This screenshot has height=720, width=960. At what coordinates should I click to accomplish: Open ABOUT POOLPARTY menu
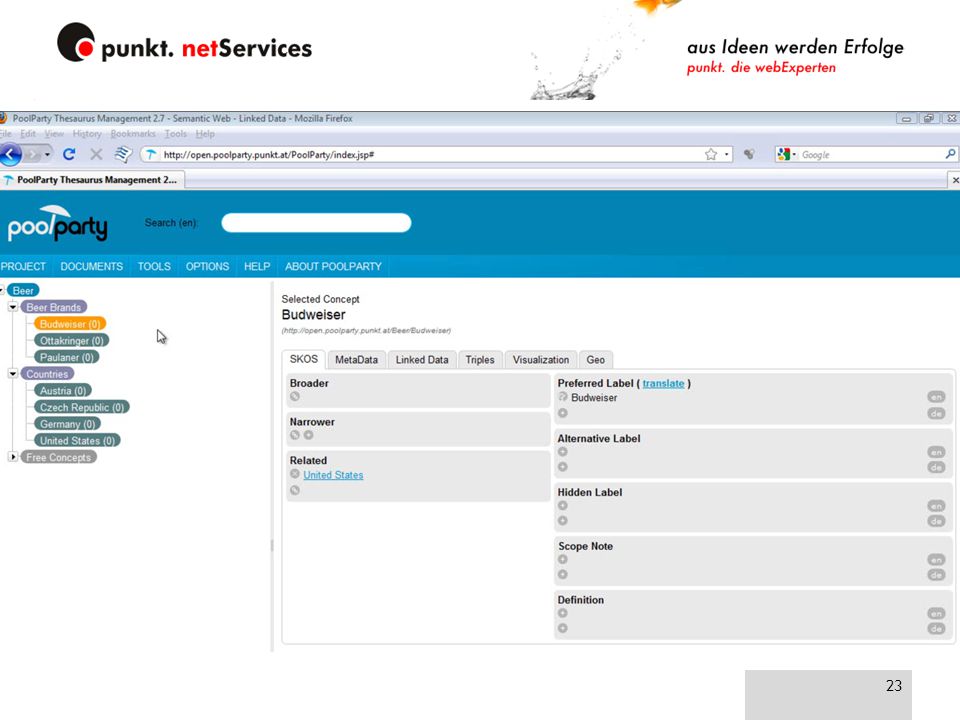coord(333,266)
